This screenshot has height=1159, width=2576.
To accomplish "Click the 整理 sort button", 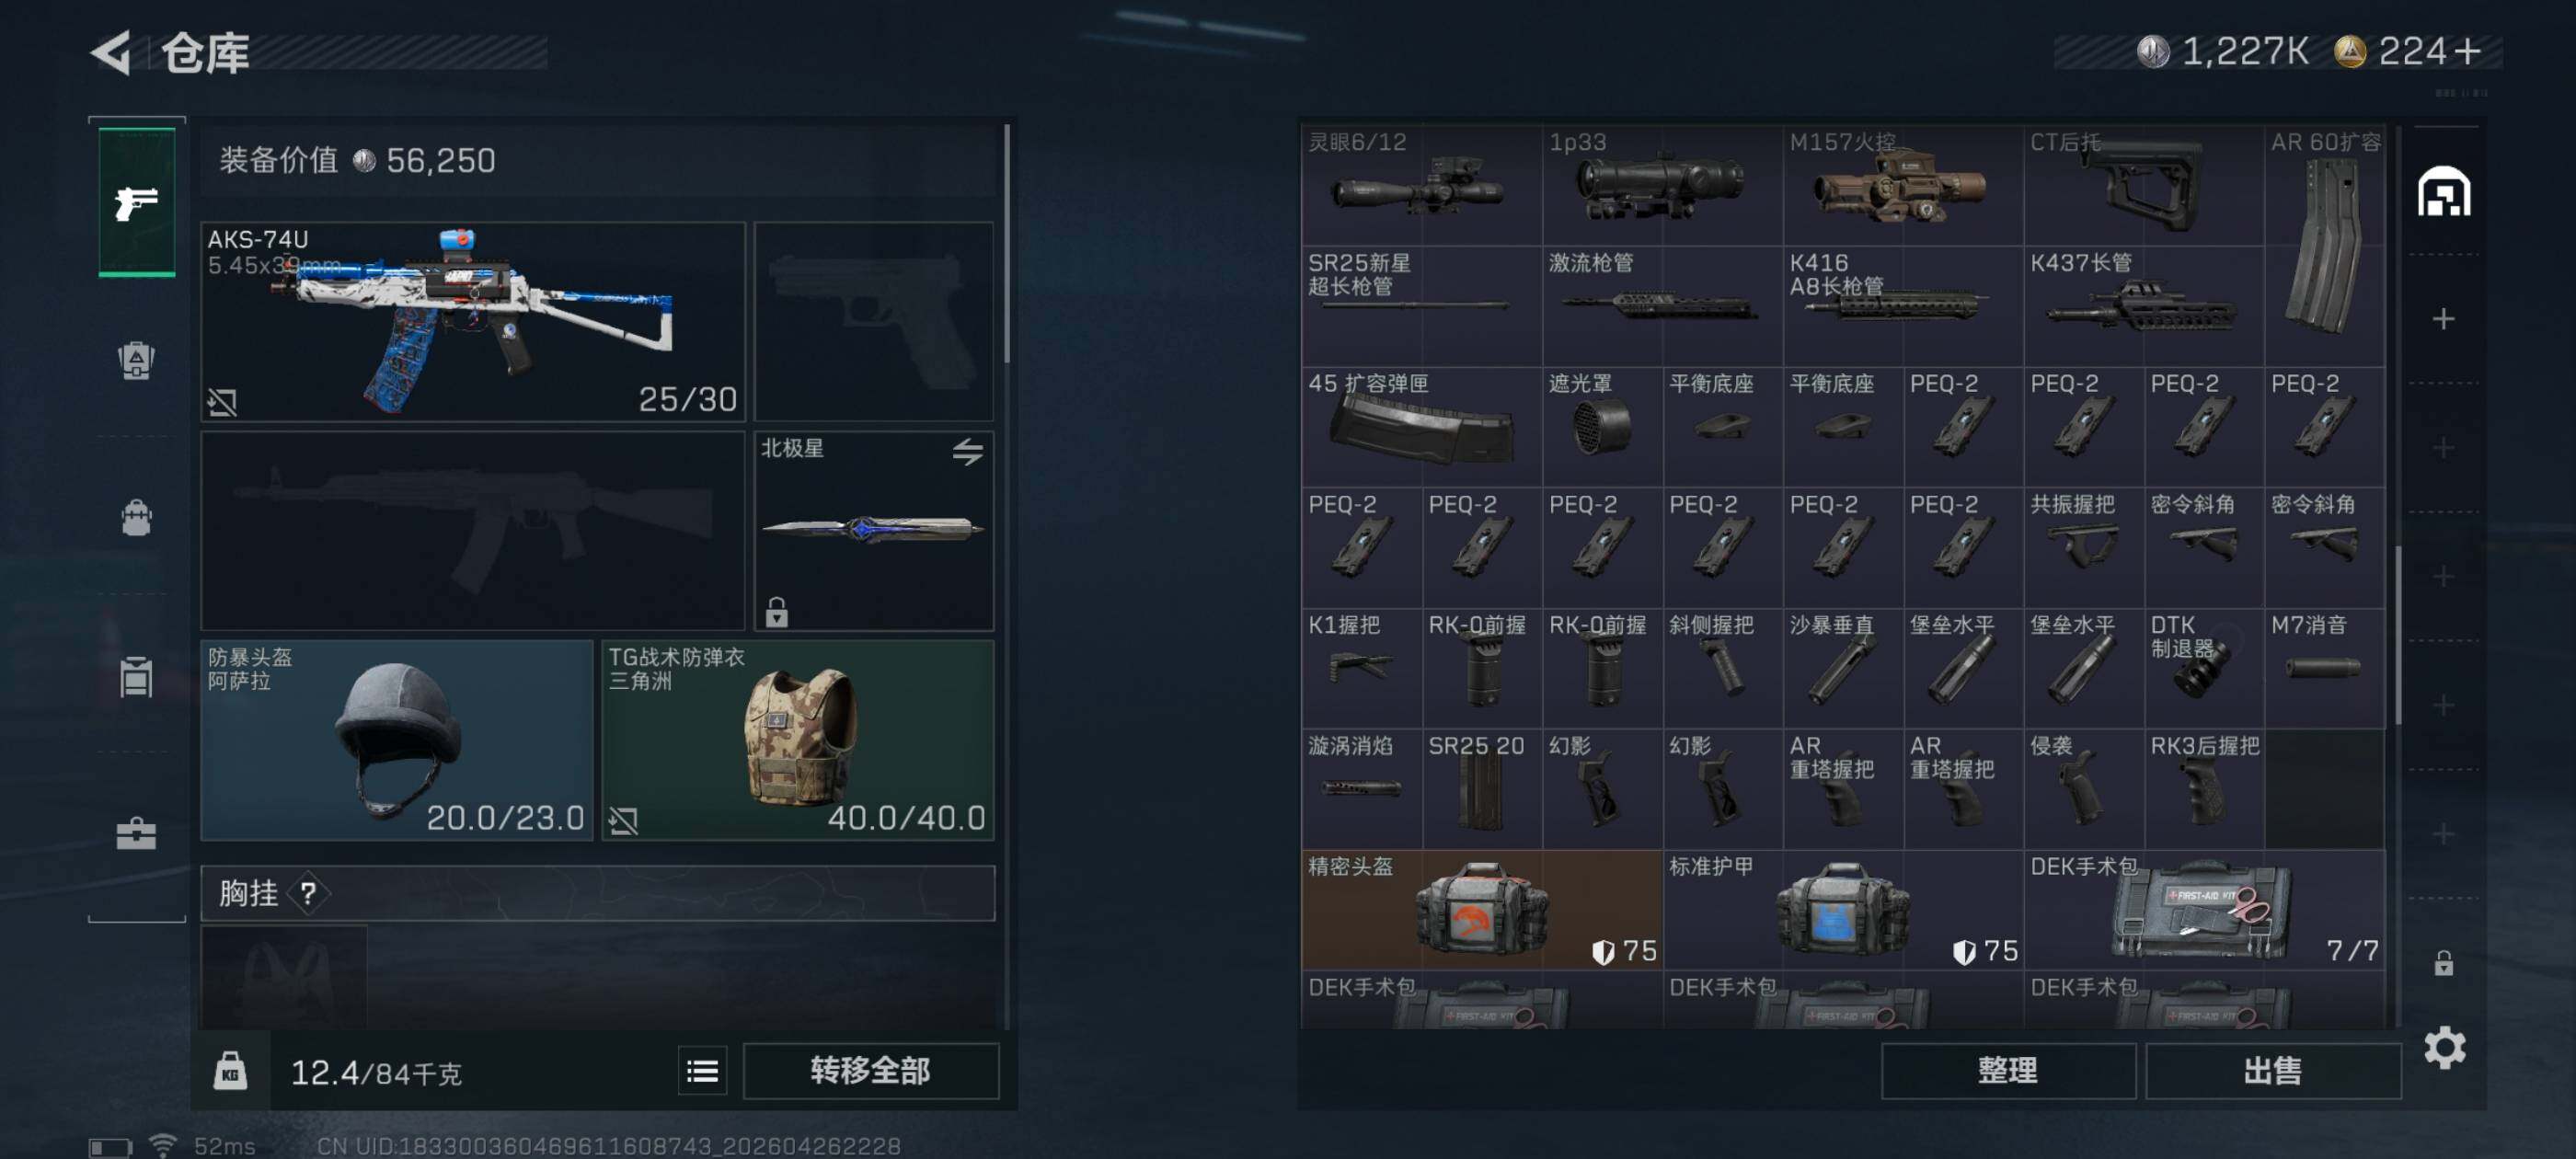I will [x=2007, y=1071].
